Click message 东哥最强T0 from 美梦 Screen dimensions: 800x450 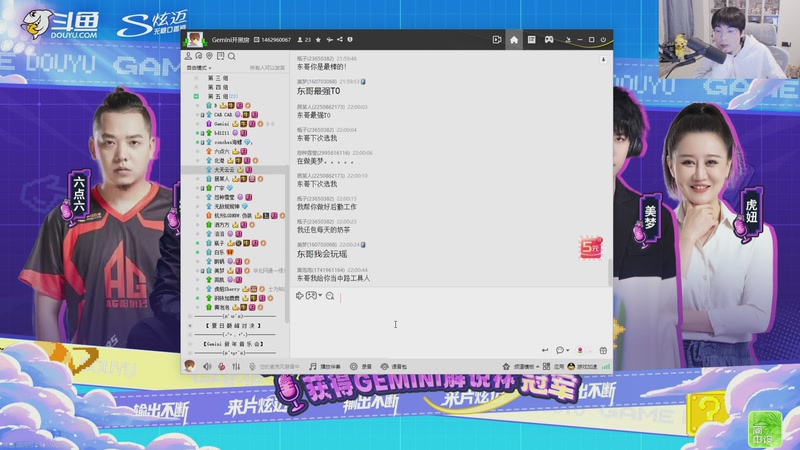point(318,91)
